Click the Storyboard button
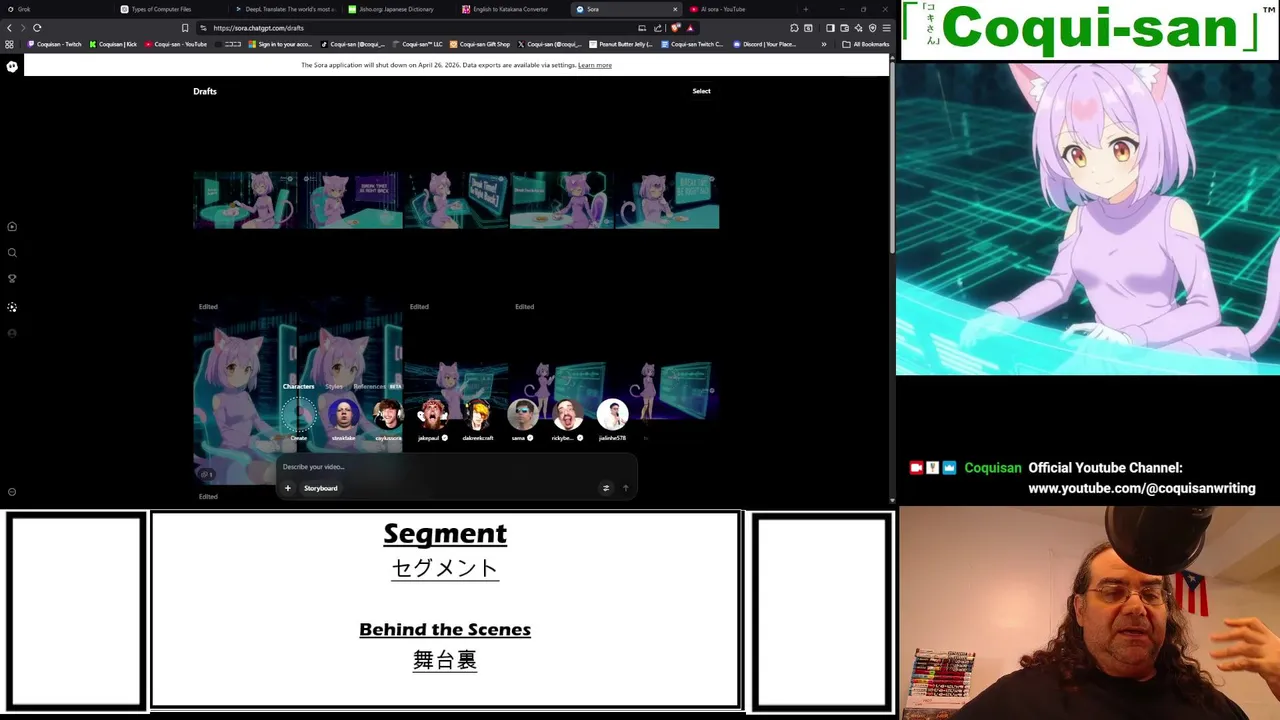 [x=321, y=488]
